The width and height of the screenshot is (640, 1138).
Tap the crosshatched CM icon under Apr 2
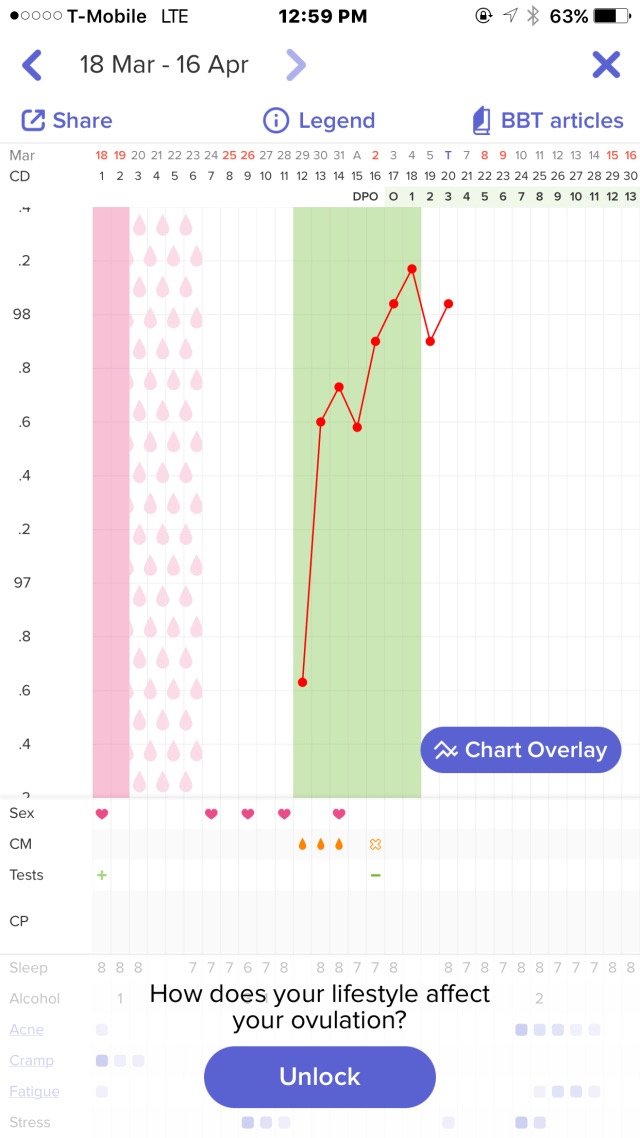tap(376, 843)
